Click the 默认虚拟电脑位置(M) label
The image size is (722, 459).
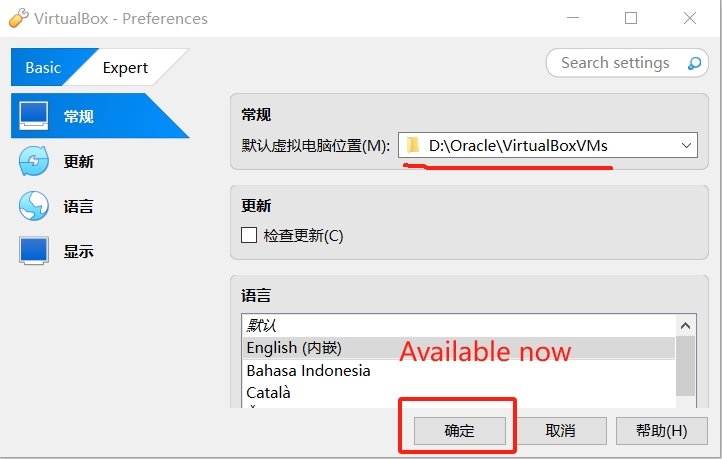click(x=316, y=146)
